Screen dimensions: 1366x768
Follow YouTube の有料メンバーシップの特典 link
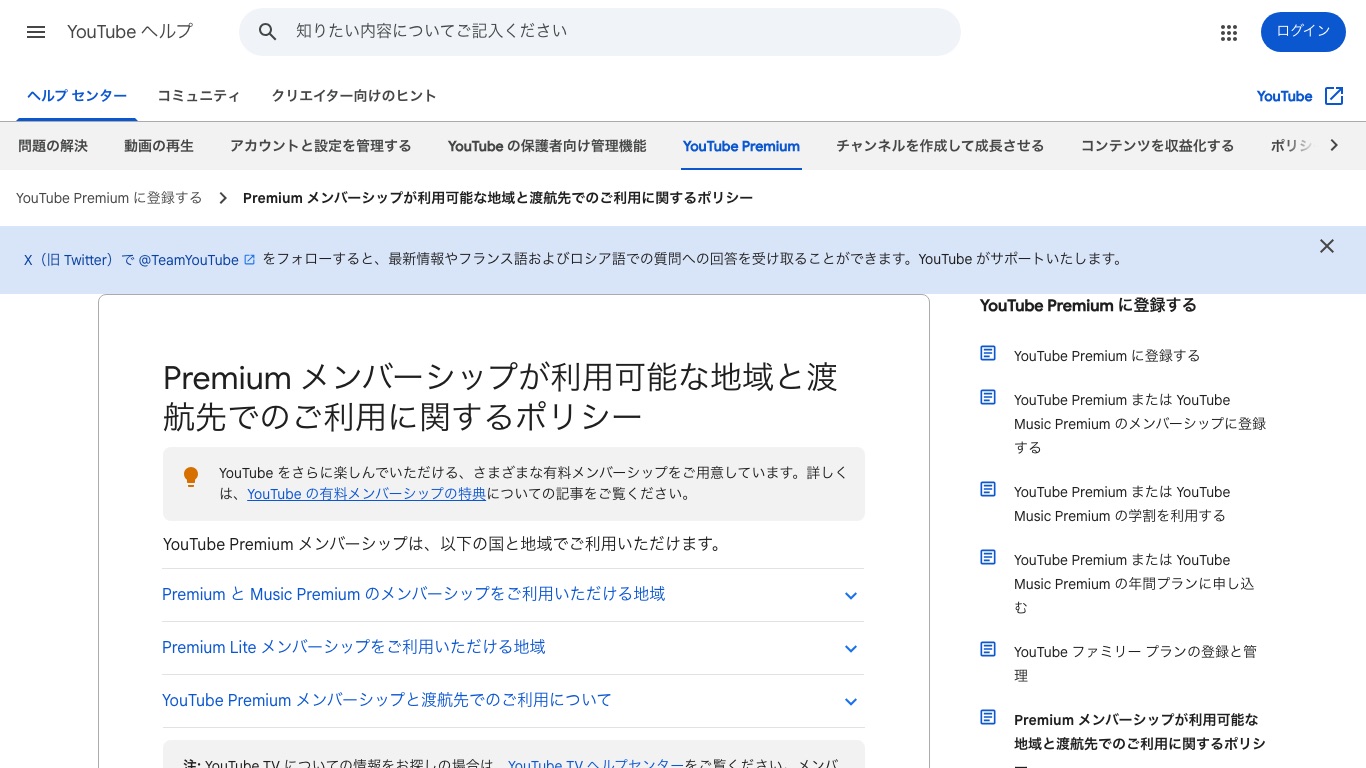[x=367, y=494]
